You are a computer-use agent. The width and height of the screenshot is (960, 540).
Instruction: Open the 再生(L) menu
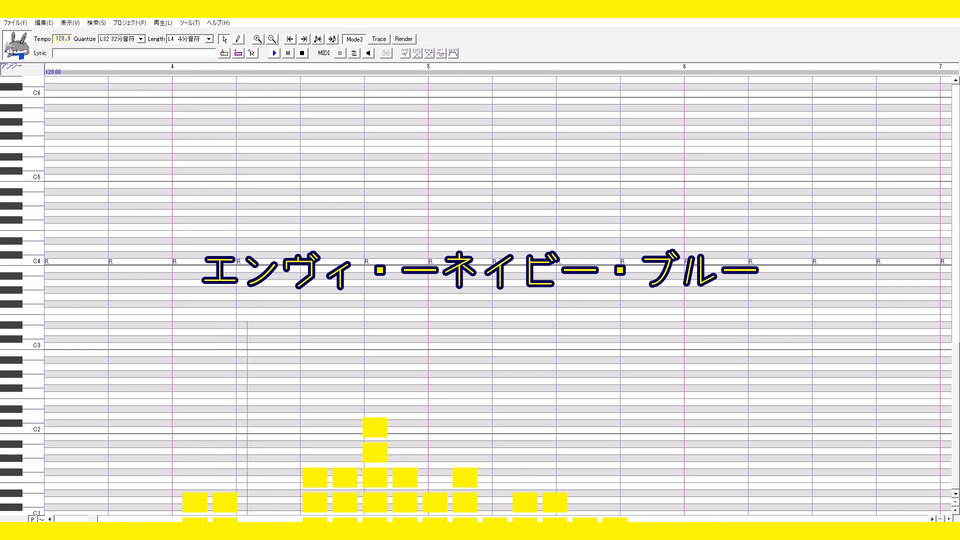click(x=163, y=23)
